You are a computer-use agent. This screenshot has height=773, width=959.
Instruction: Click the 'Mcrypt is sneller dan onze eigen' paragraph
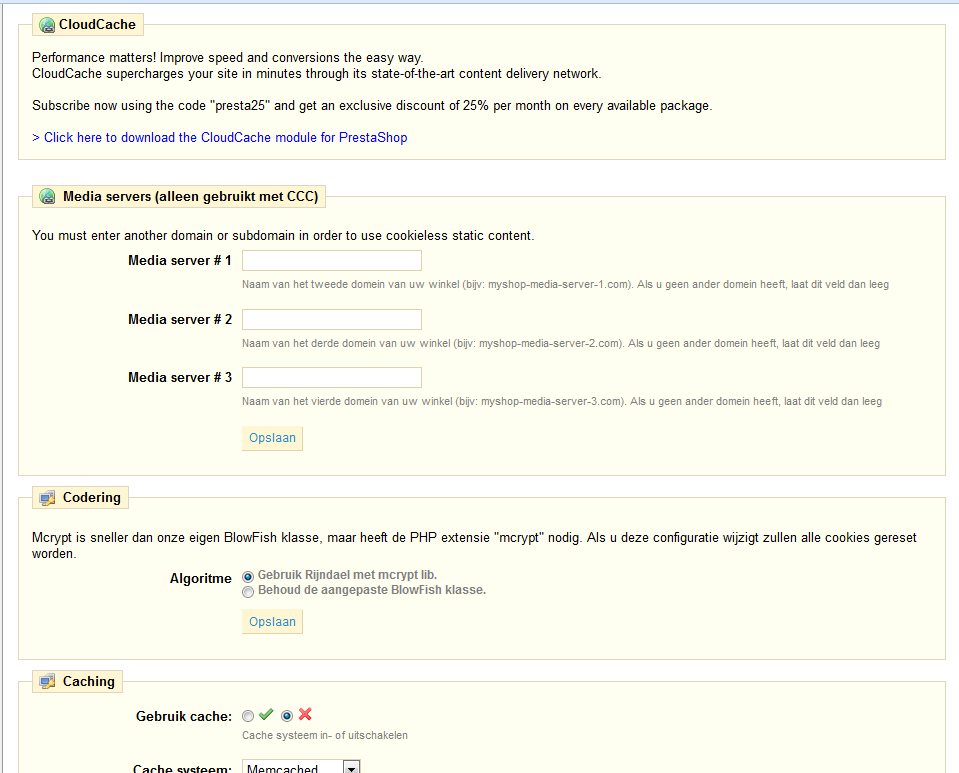pyautogui.click(x=474, y=546)
